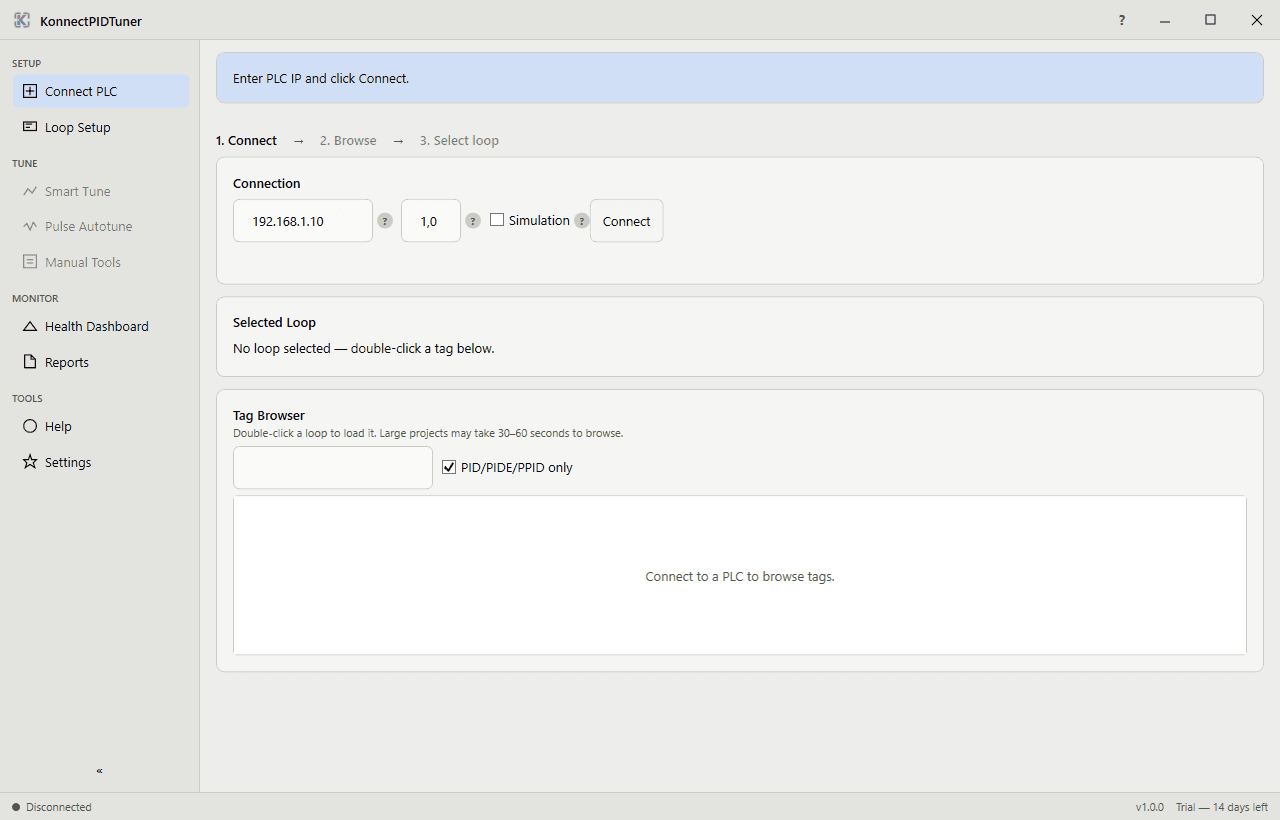Click the Connection heading
This screenshot has width=1280, height=820.
(267, 183)
